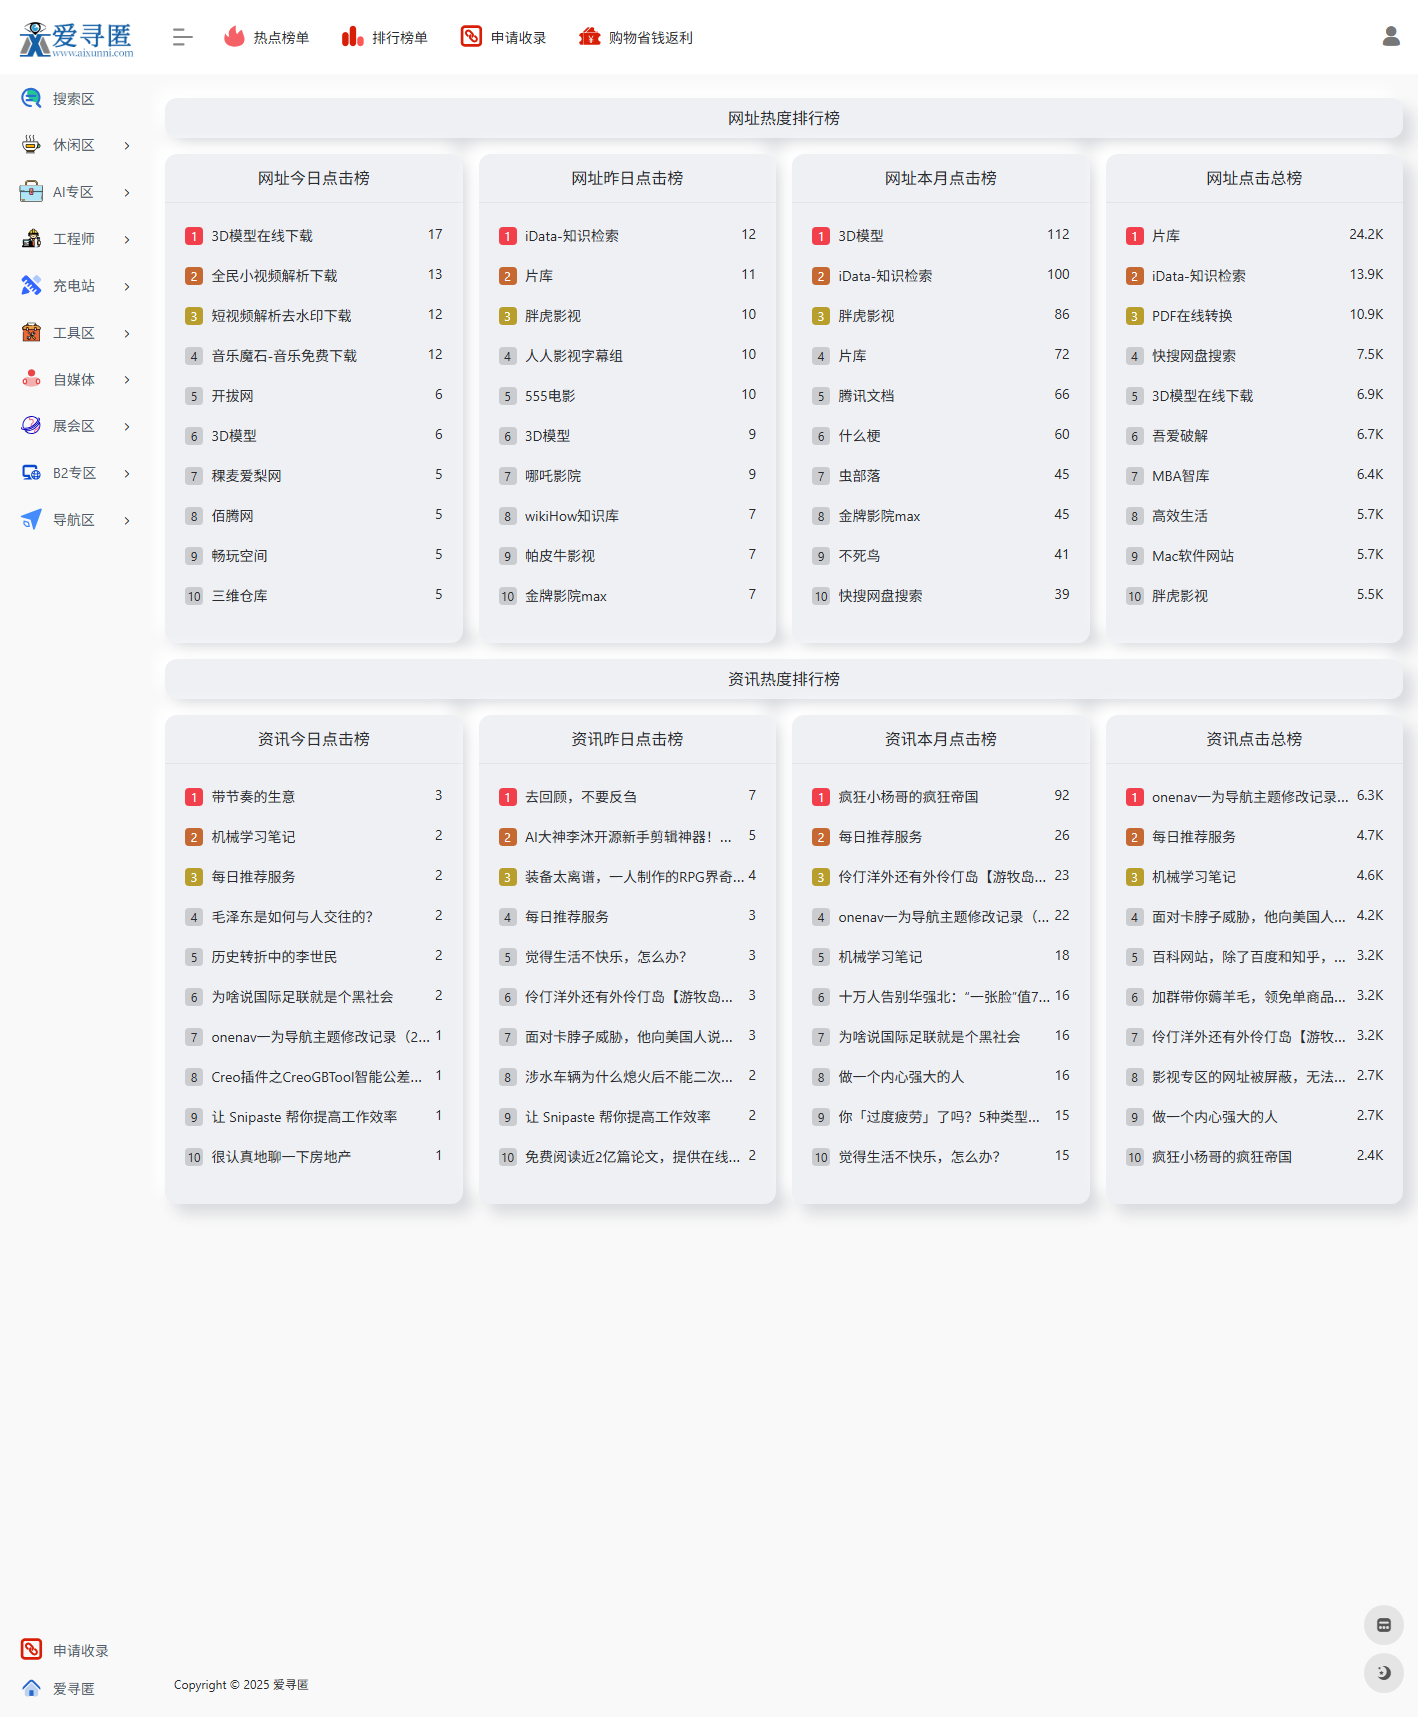The width and height of the screenshot is (1418, 1717).
Task: Click the 爱寻匿 home icon at bottom
Action: point(31,1688)
